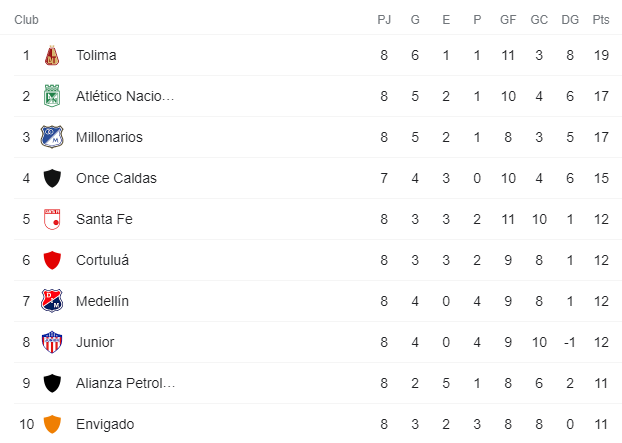The height and width of the screenshot is (443, 622).
Task: Select the Millonarios blue shield logo
Action: pos(52,137)
